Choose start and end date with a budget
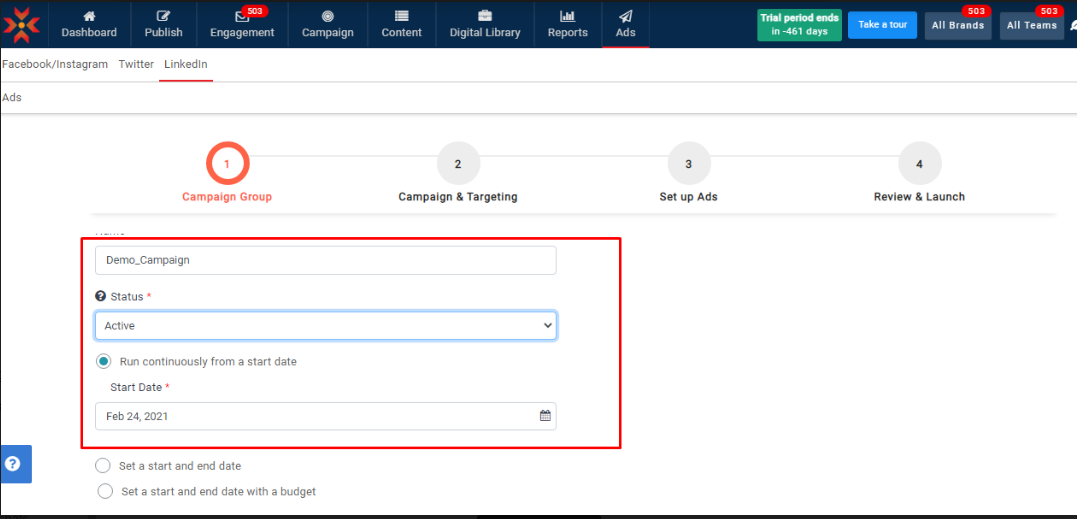 coord(105,491)
